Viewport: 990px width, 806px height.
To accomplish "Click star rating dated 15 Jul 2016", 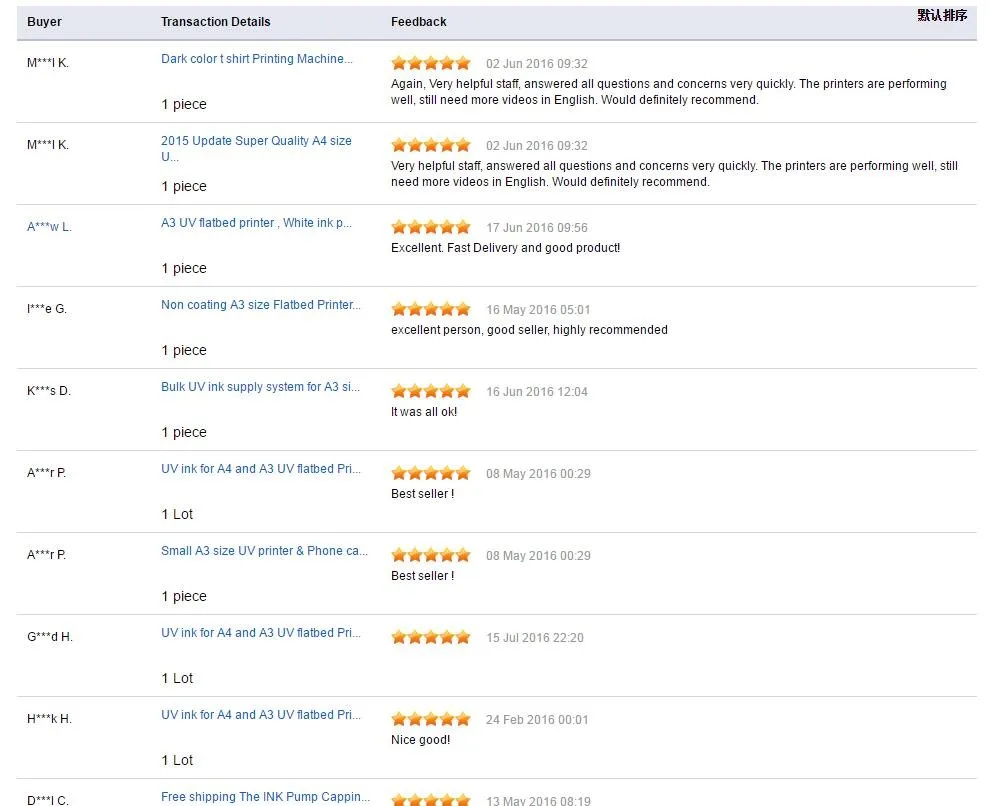I will pos(431,637).
